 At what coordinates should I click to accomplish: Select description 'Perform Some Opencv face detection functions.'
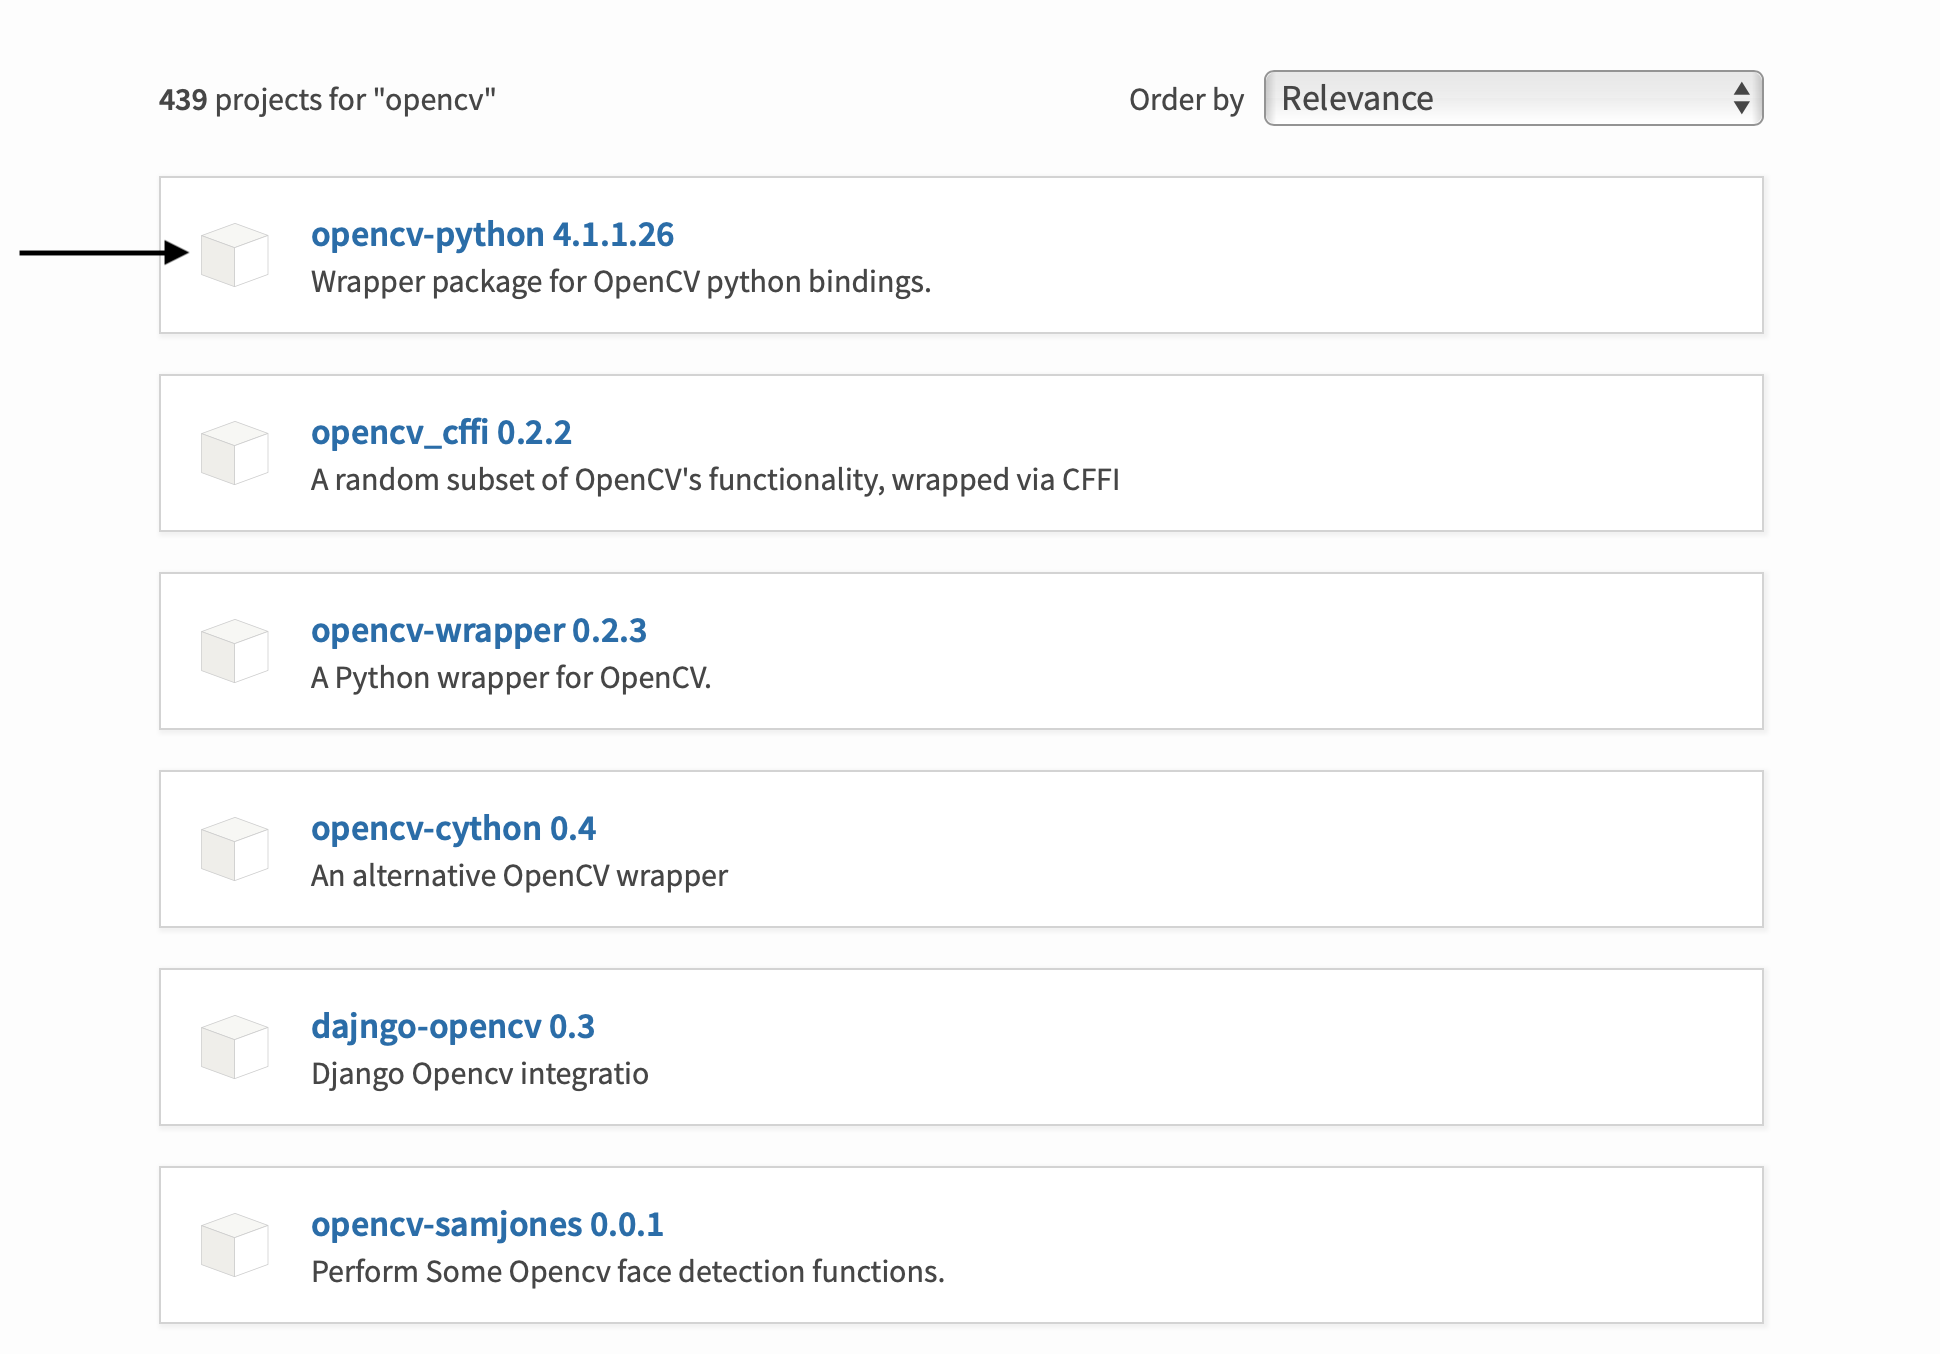tap(628, 1272)
